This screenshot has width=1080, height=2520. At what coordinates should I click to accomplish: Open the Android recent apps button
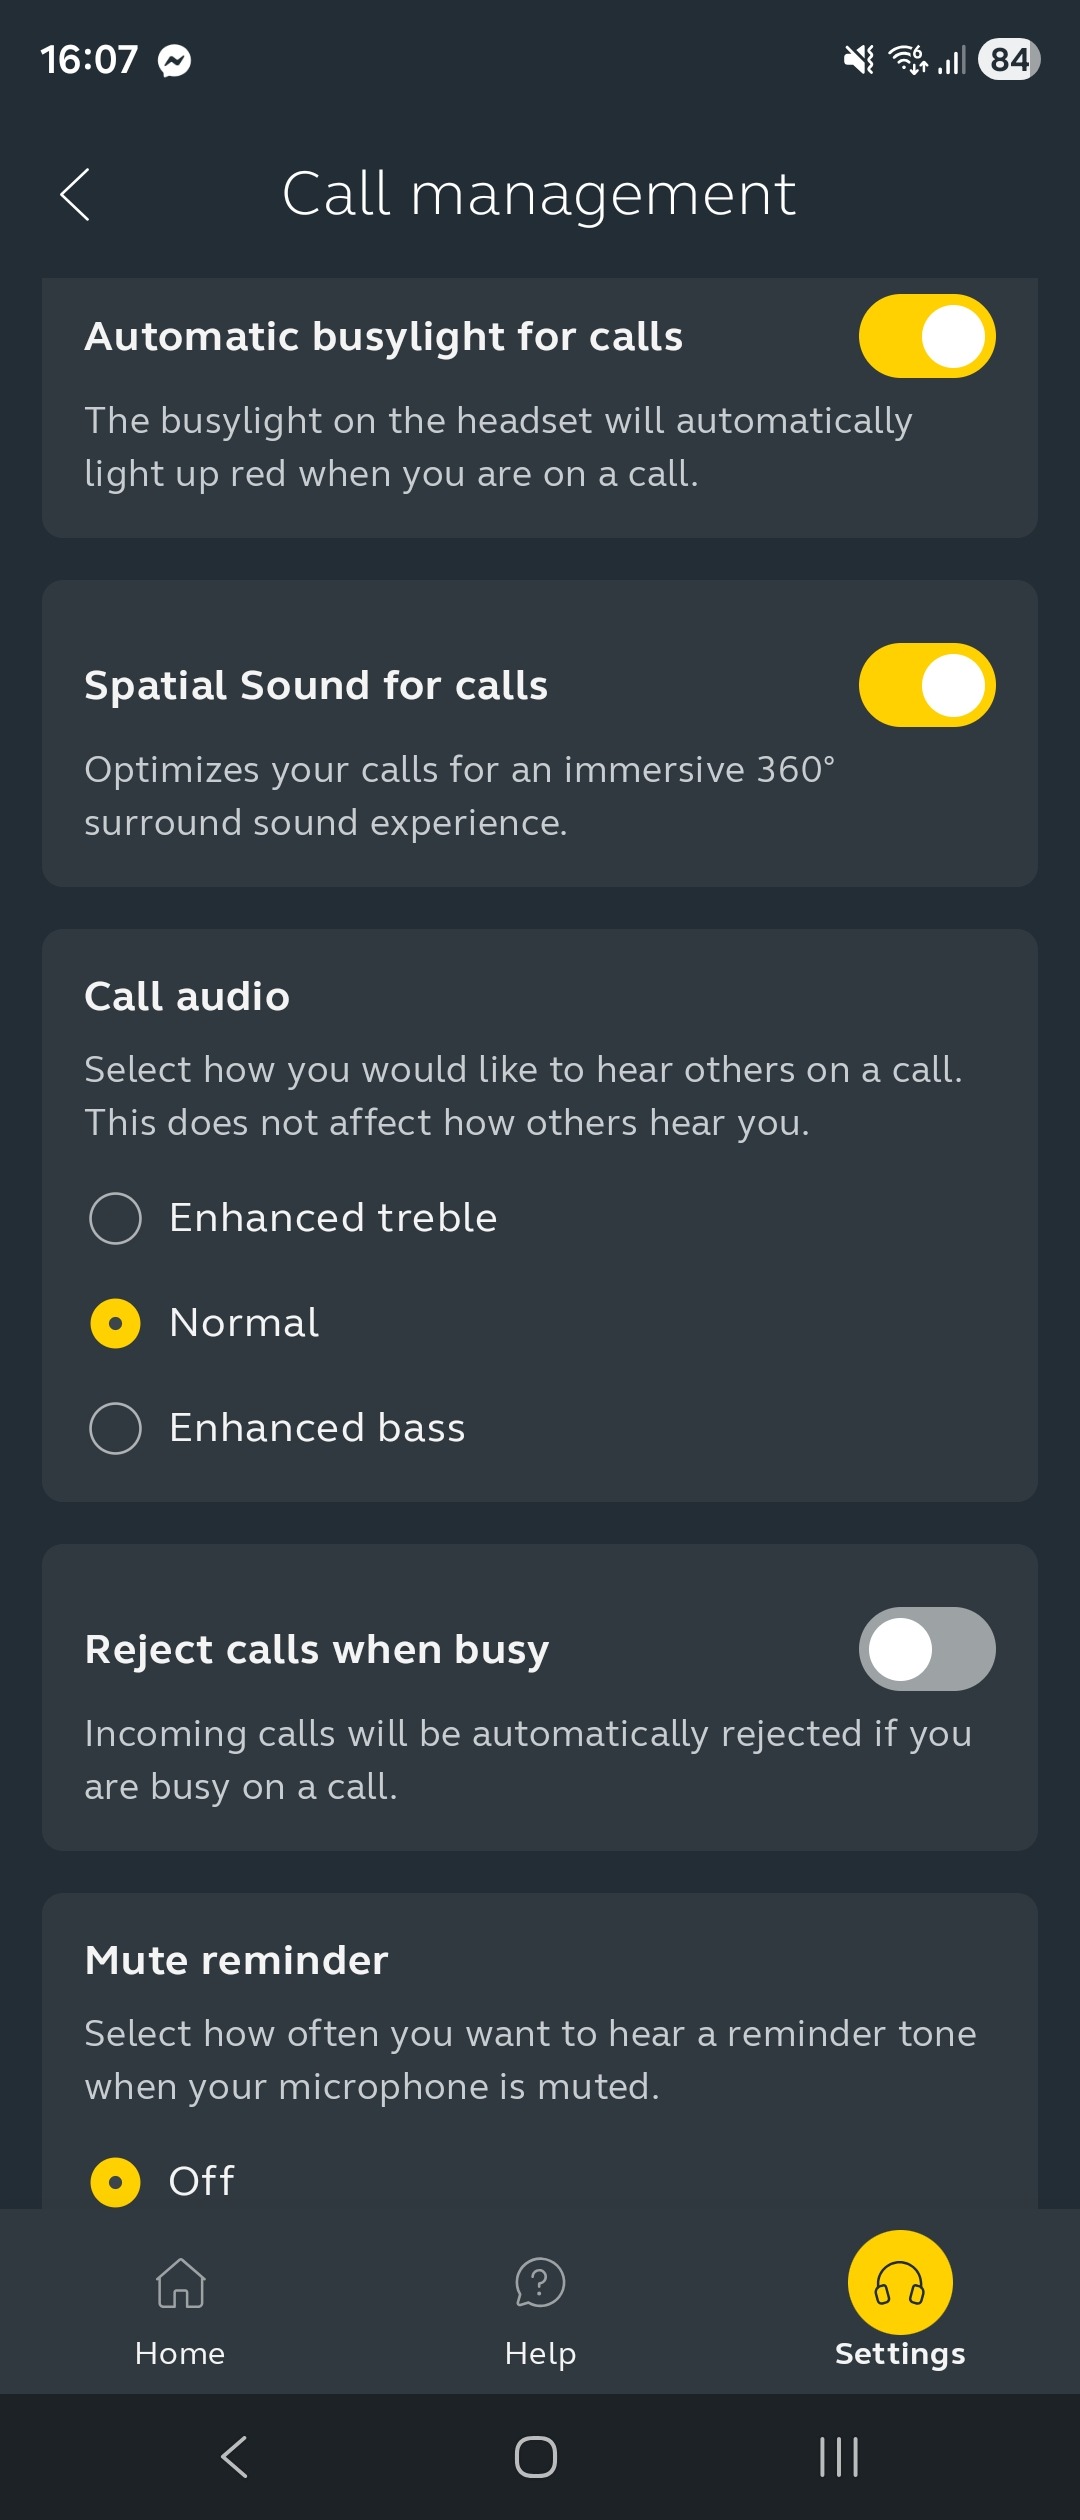point(838,2456)
